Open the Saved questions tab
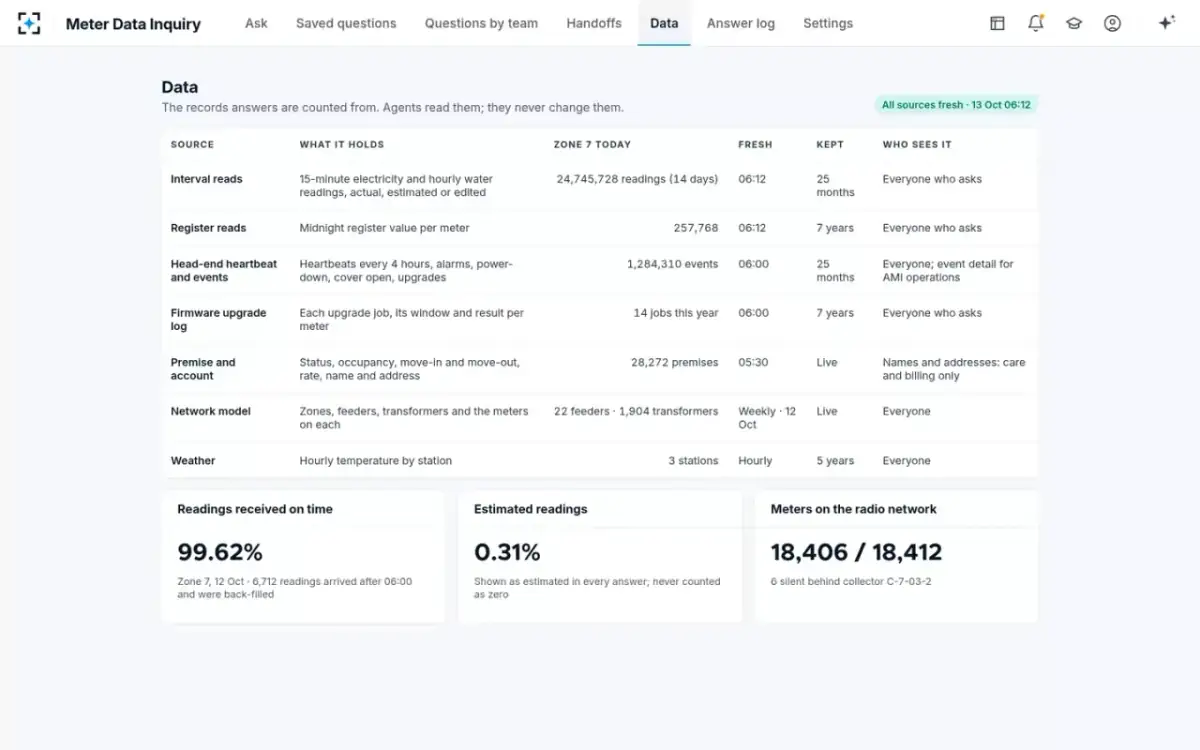1200x750 pixels. tap(346, 23)
